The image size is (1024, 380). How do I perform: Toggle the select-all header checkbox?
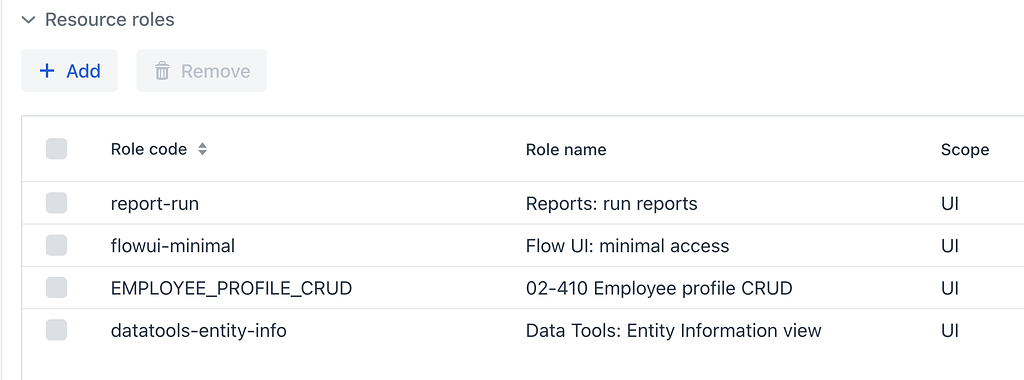click(56, 150)
